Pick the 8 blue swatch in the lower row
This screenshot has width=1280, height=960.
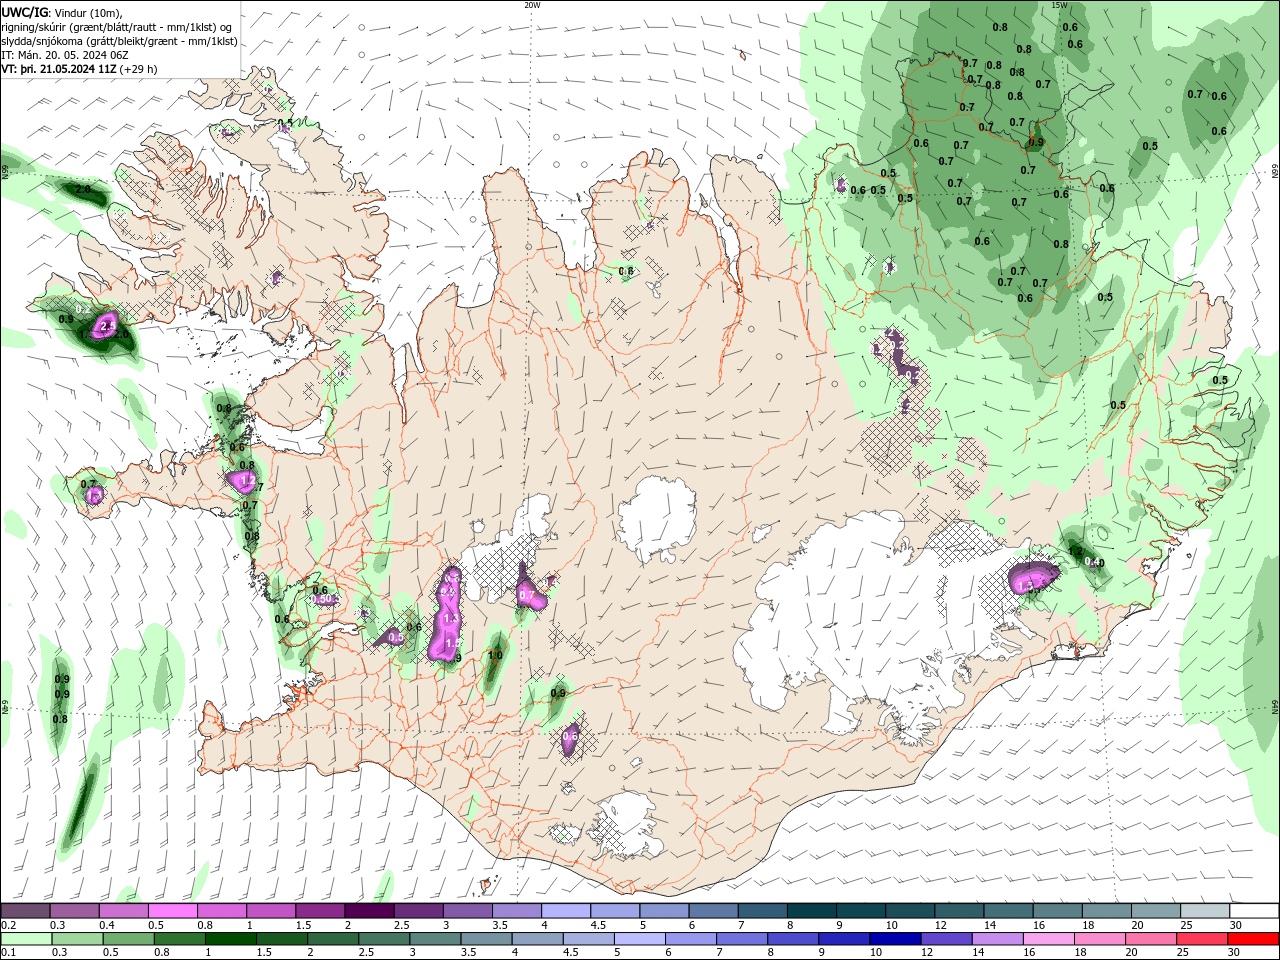793,939
